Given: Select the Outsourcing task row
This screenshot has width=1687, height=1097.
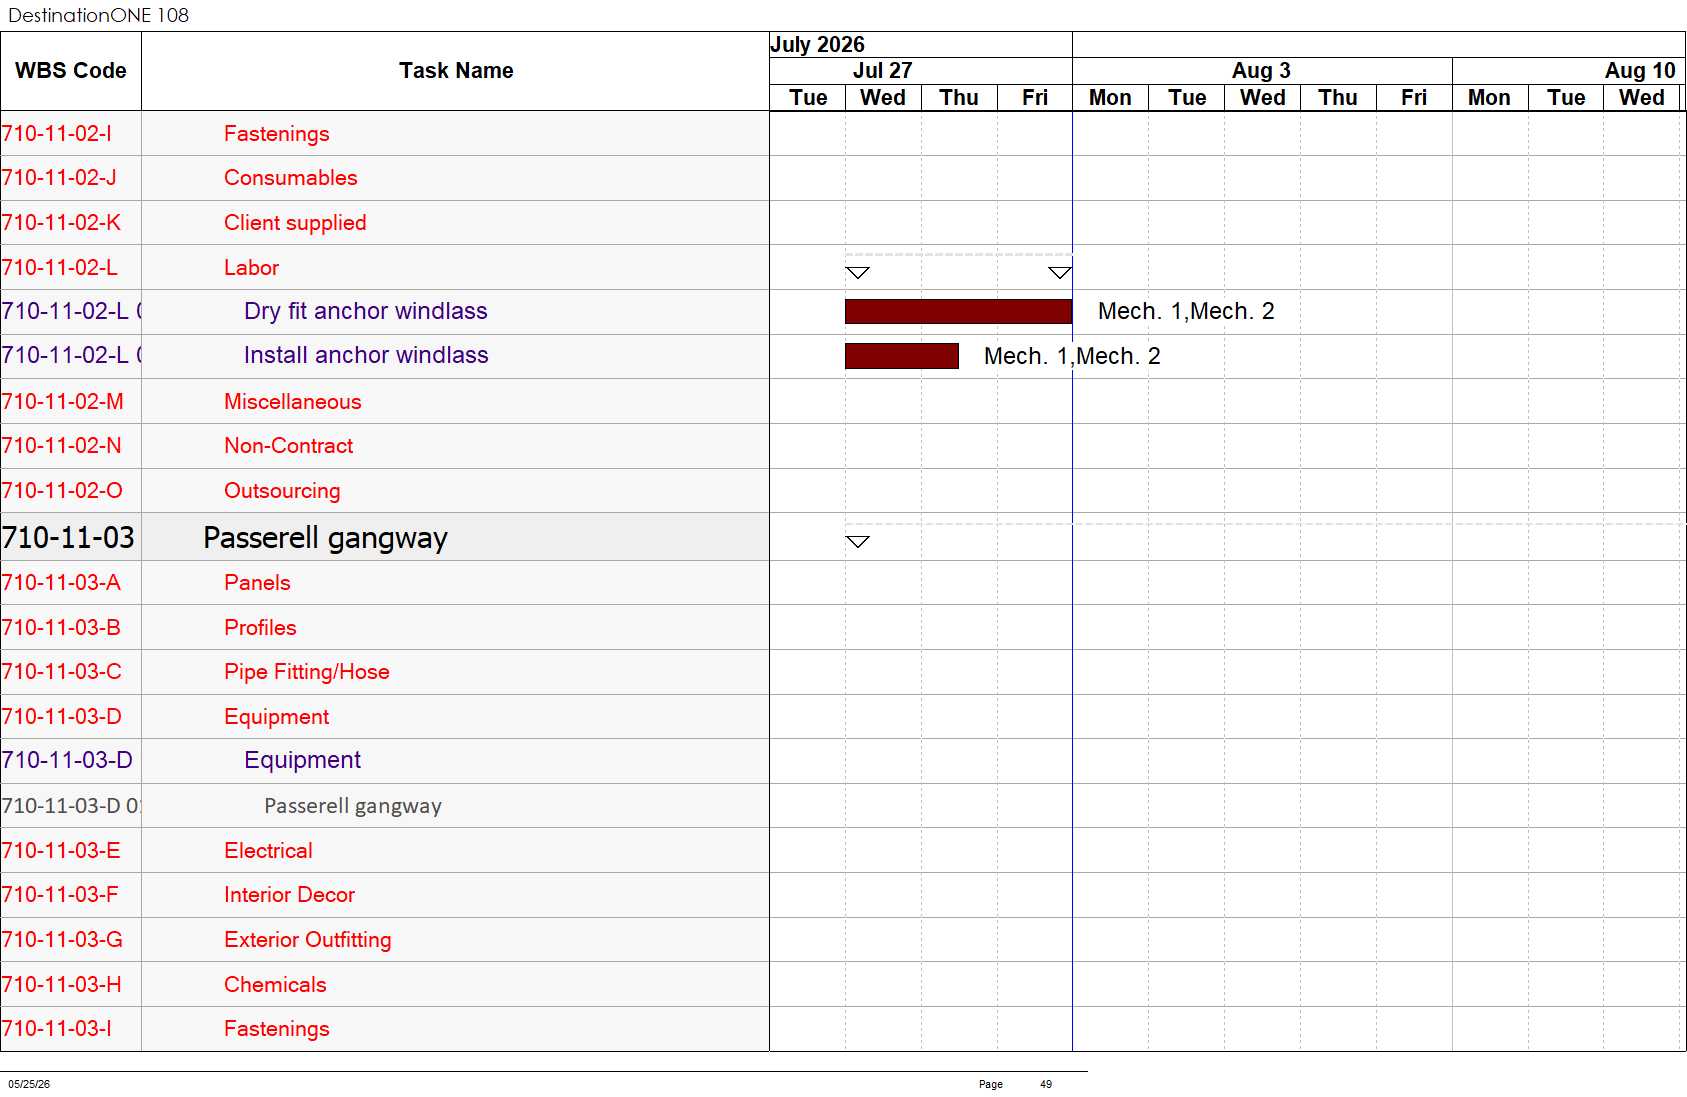Looking at the screenshot, I should (x=385, y=491).
